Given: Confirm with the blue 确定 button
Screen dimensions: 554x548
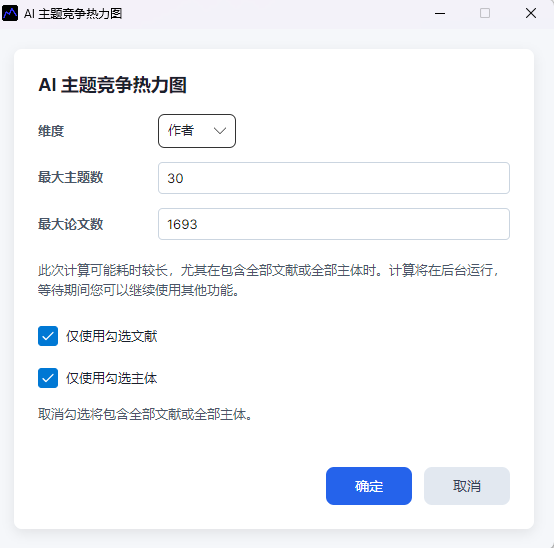Looking at the screenshot, I should point(369,486).
